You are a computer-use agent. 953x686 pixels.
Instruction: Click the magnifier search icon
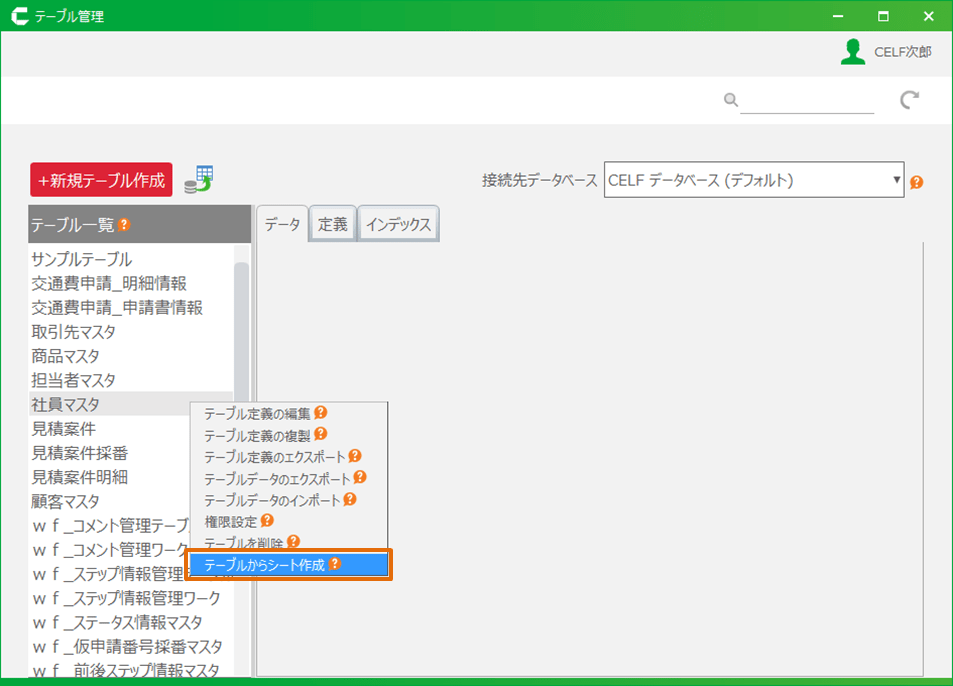(731, 100)
